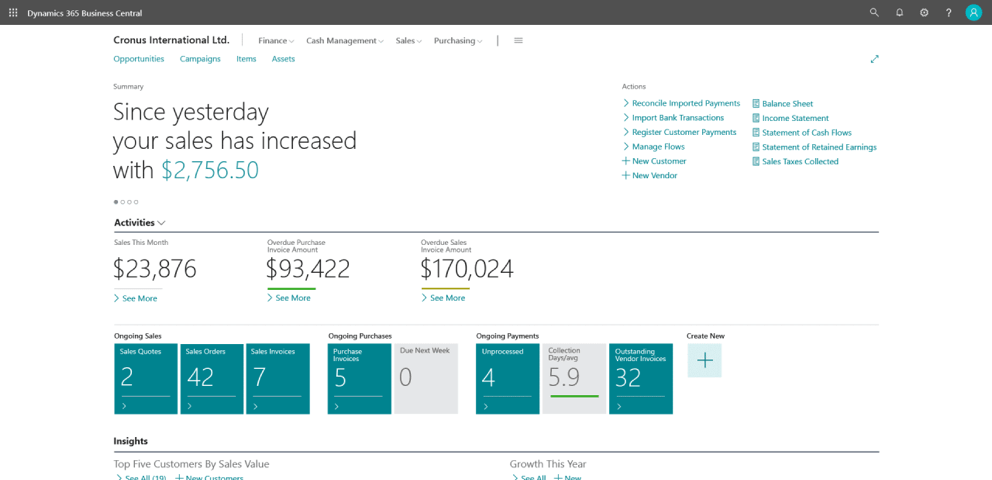Click the search magnifier icon
Image resolution: width=992 pixels, height=480 pixels.
874,13
